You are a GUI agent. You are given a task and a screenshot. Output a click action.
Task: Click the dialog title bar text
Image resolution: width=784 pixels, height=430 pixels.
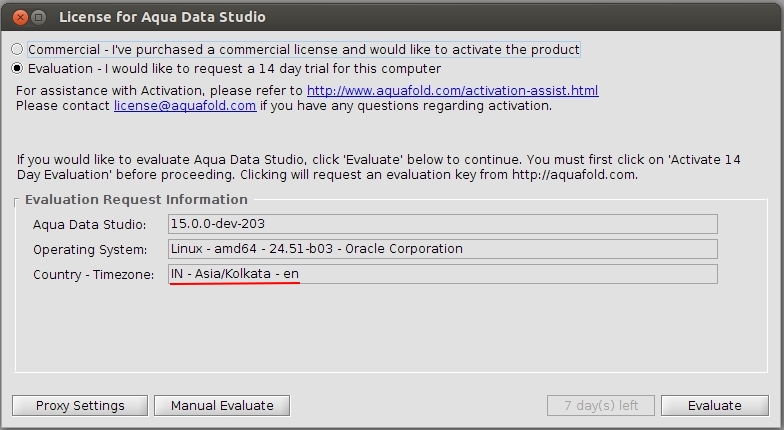coord(162,17)
